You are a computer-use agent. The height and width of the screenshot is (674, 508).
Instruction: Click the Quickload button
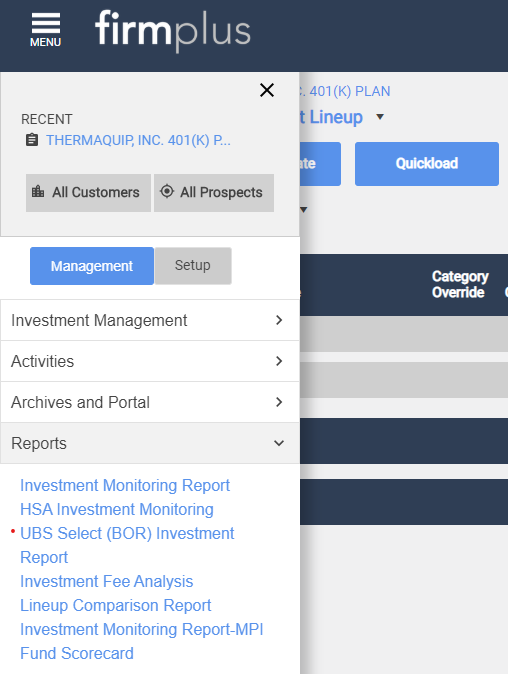tap(427, 164)
